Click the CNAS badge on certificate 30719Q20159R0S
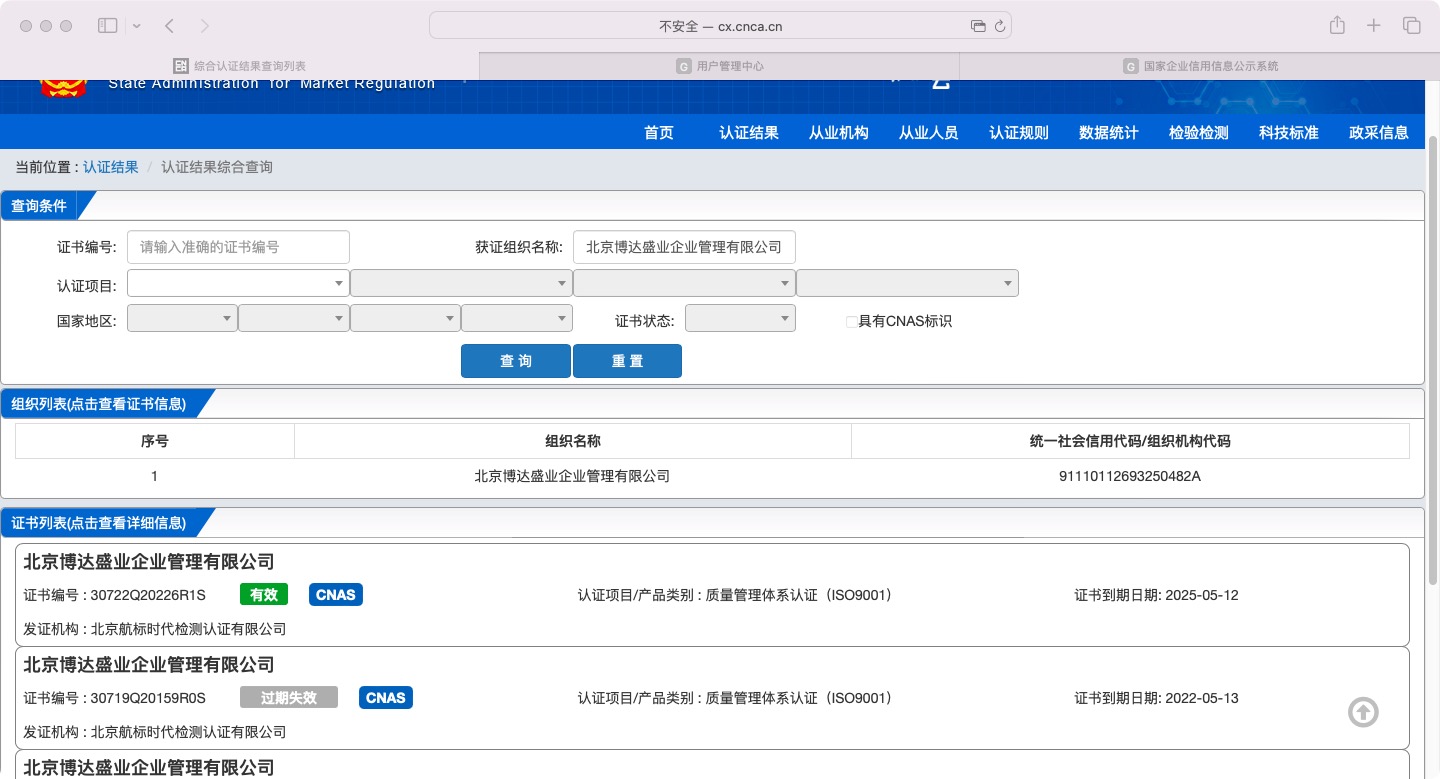Screen dimensions: 1440x779 386,698
